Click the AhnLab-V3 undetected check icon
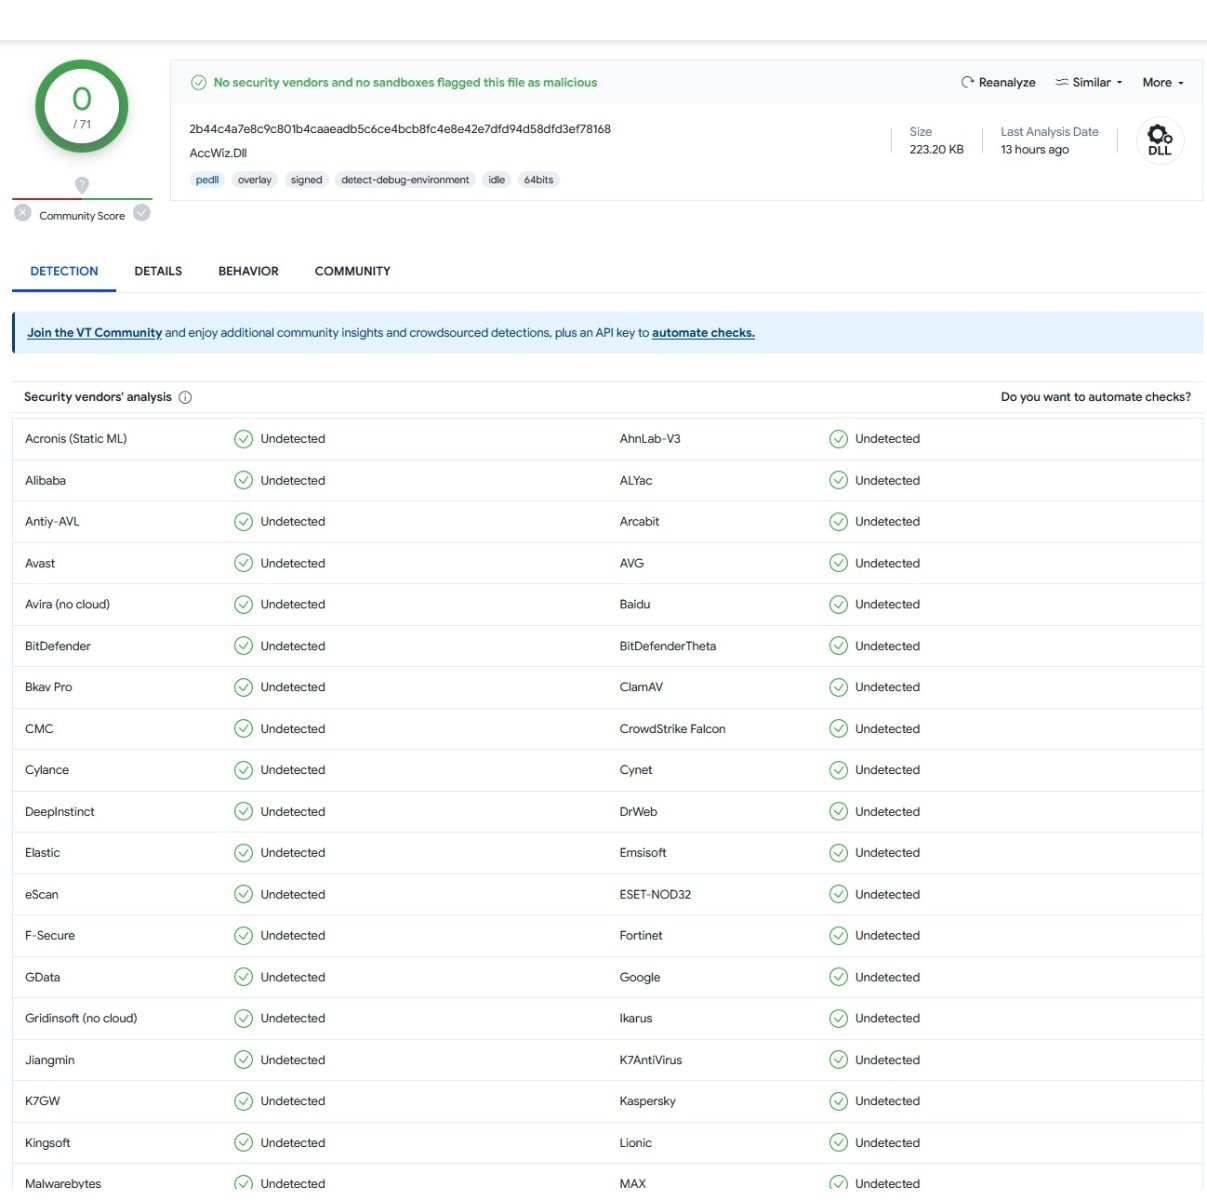This screenshot has height=1200, width=1207. click(x=838, y=438)
